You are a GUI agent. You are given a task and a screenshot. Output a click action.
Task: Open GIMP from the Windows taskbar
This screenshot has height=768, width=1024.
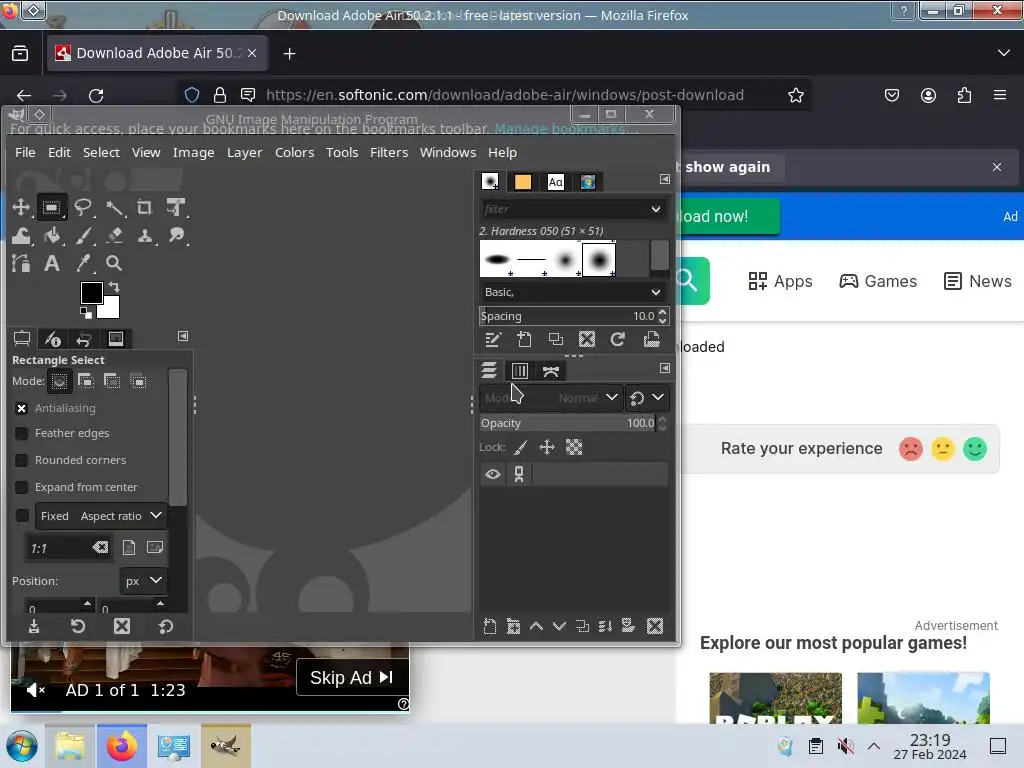[225, 746]
